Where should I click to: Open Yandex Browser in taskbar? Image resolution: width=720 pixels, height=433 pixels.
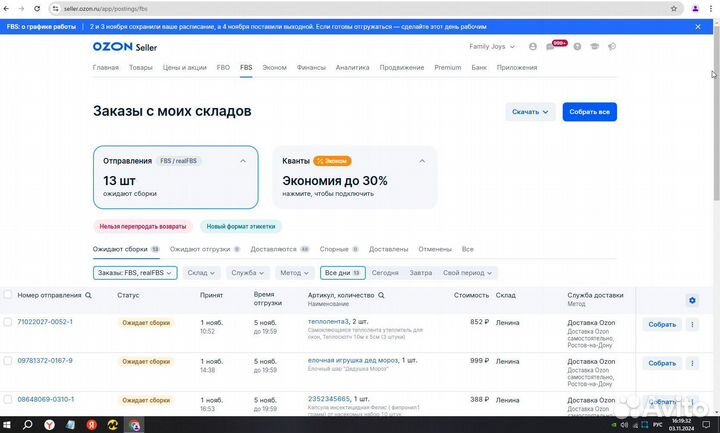click(49, 425)
